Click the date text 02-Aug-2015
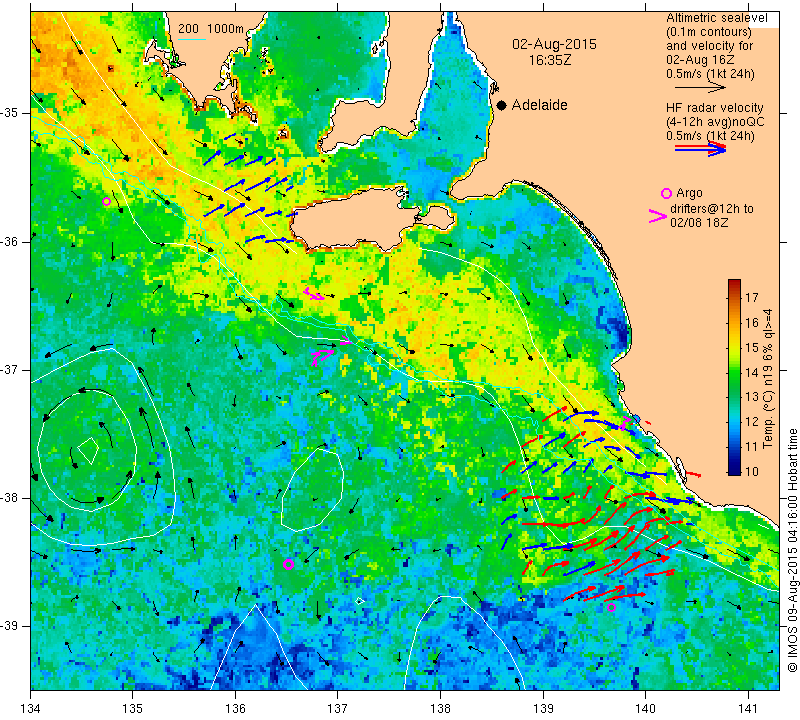This screenshot has height=720, width=800. tap(554, 44)
